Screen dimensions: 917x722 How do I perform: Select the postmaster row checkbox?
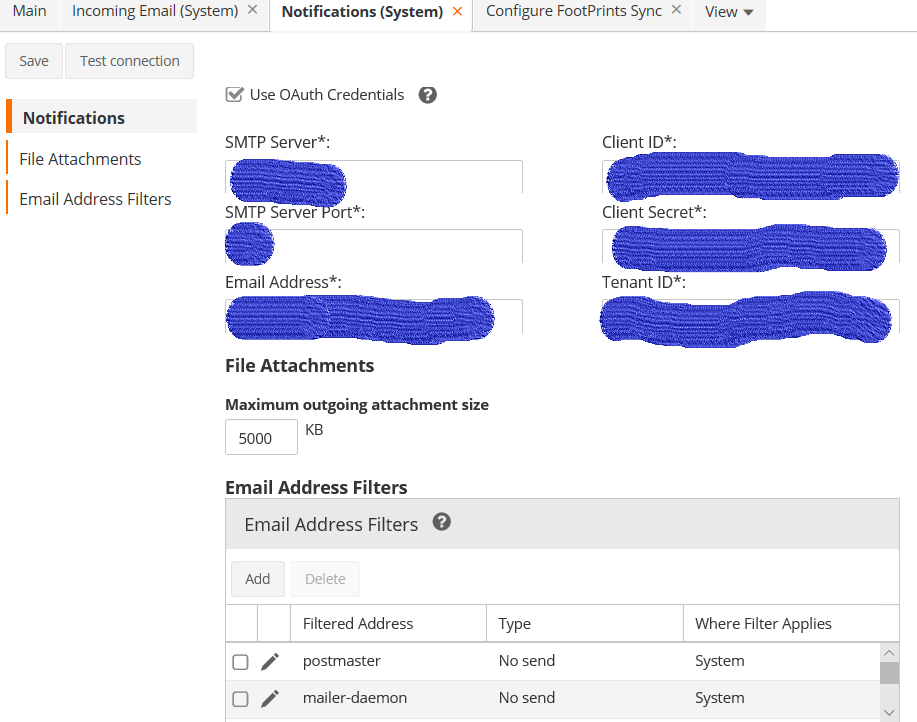pyautogui.click(x=240, y=662)
